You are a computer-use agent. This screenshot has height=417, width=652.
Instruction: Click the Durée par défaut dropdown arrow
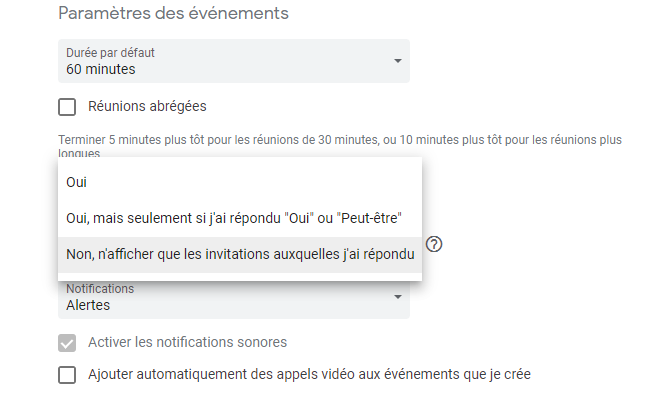pos(397,61)
